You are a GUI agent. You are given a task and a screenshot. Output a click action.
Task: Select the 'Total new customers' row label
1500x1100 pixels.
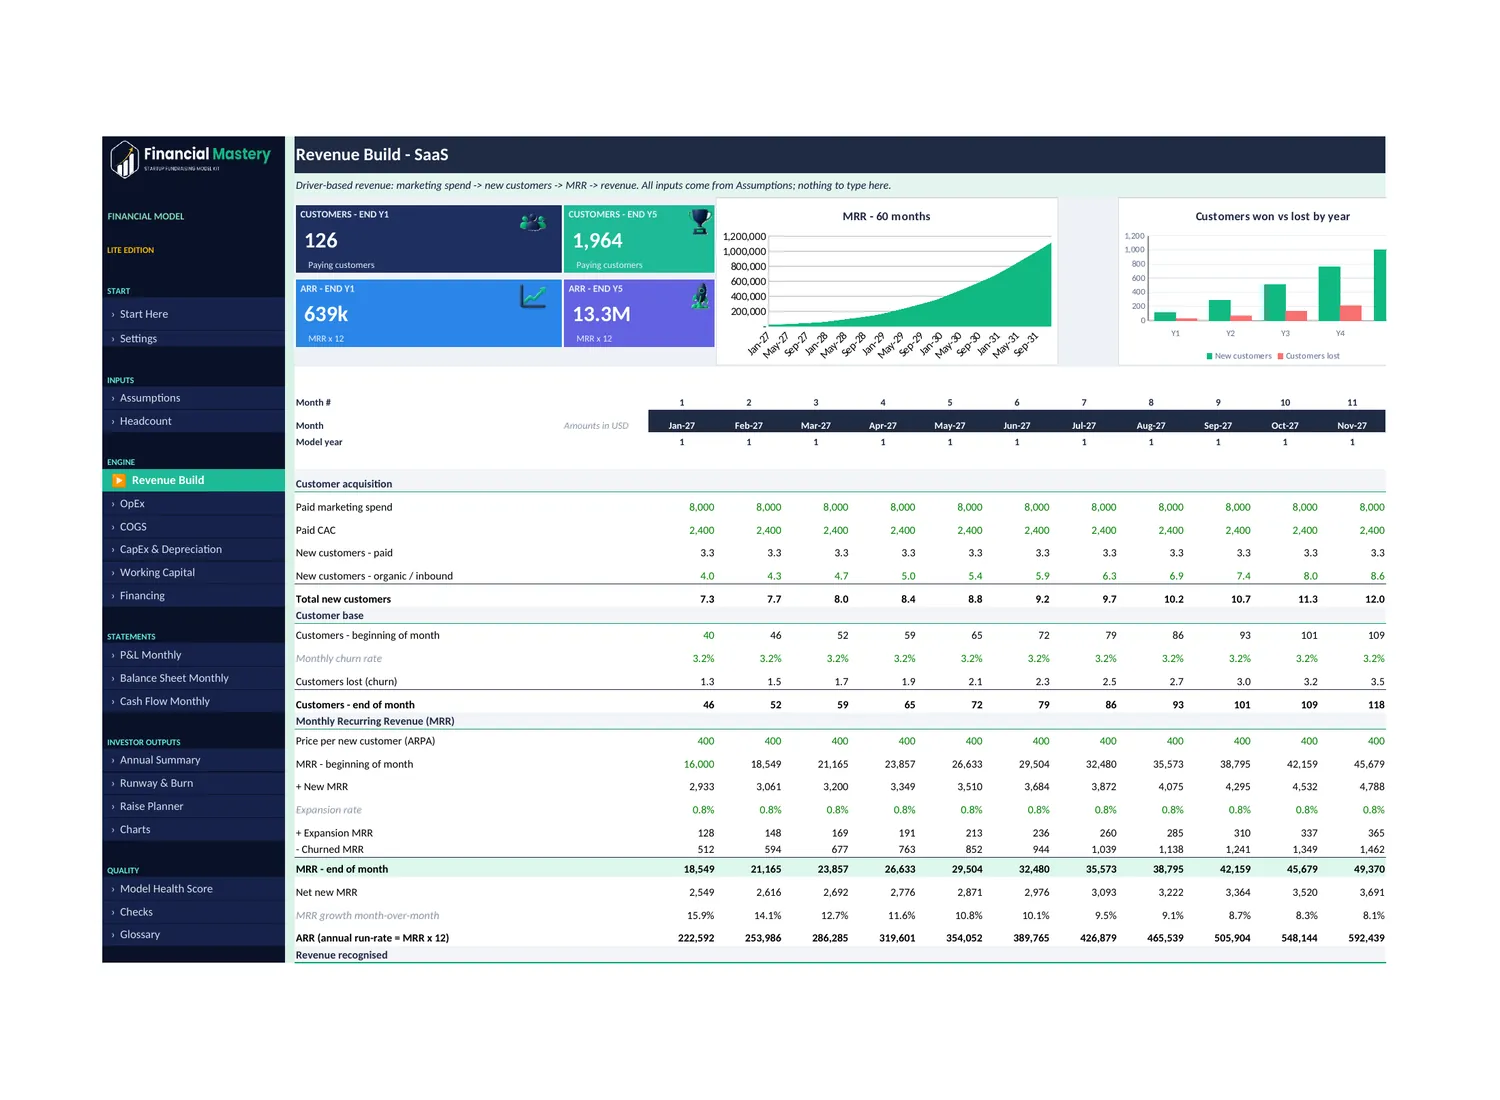(x=343, y=600)
